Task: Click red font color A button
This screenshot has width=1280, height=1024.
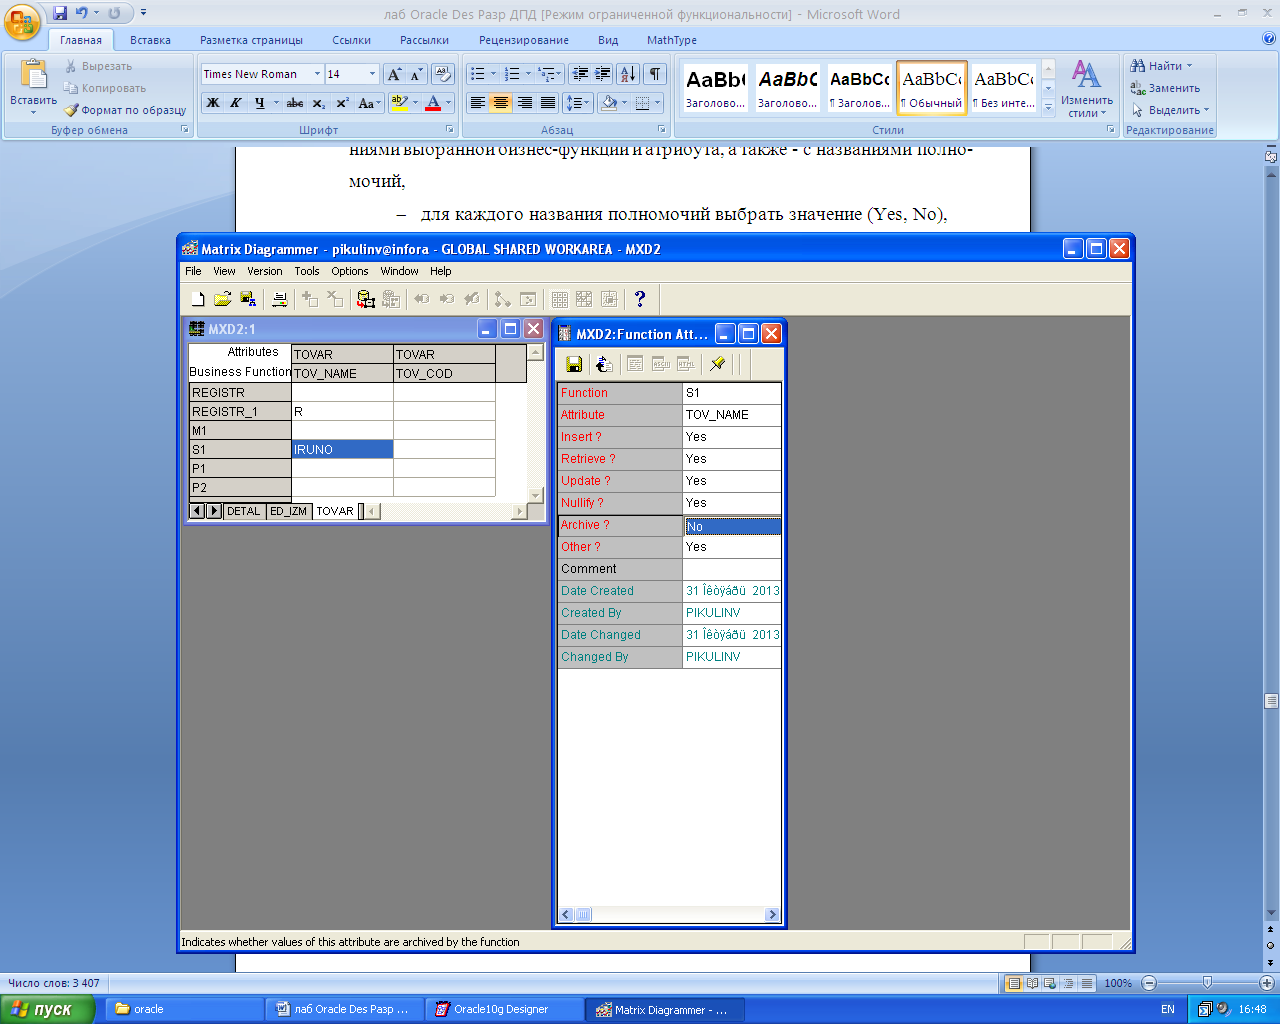Action: point(433,103)
